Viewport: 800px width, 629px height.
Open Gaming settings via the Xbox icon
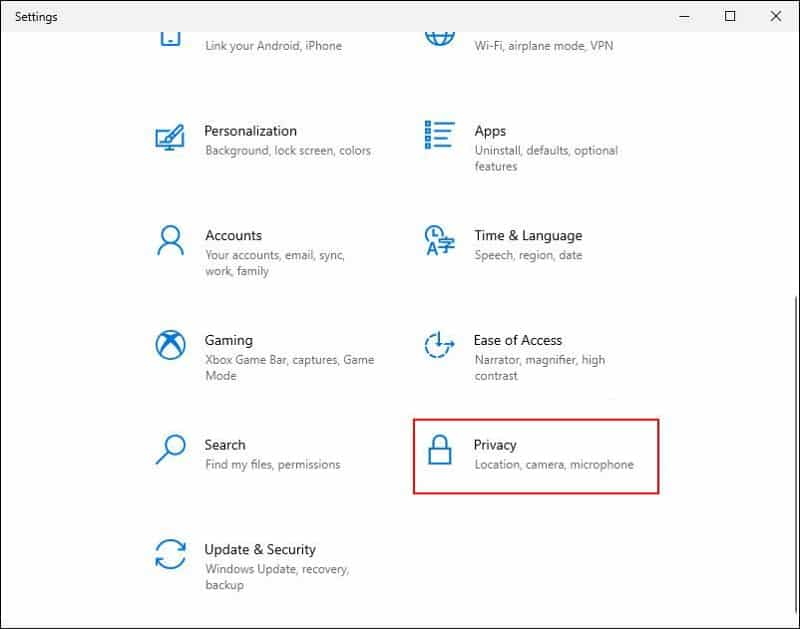(x=170, y=346)
